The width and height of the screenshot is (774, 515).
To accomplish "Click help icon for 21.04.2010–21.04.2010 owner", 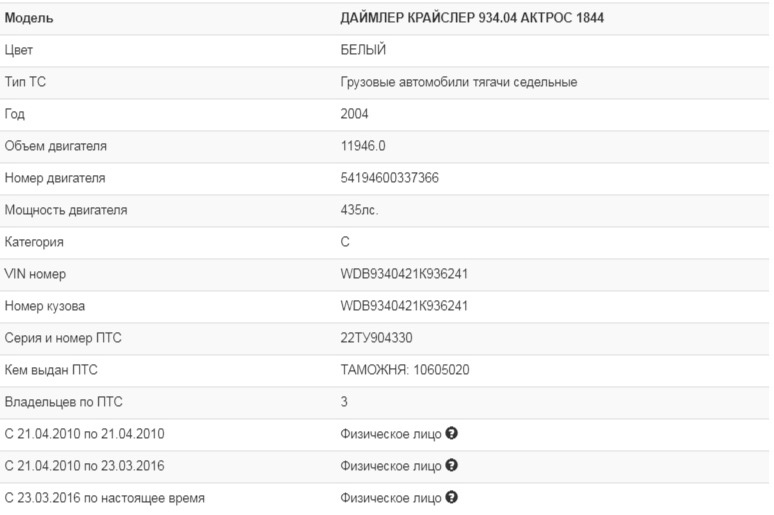I will point(451,433).
